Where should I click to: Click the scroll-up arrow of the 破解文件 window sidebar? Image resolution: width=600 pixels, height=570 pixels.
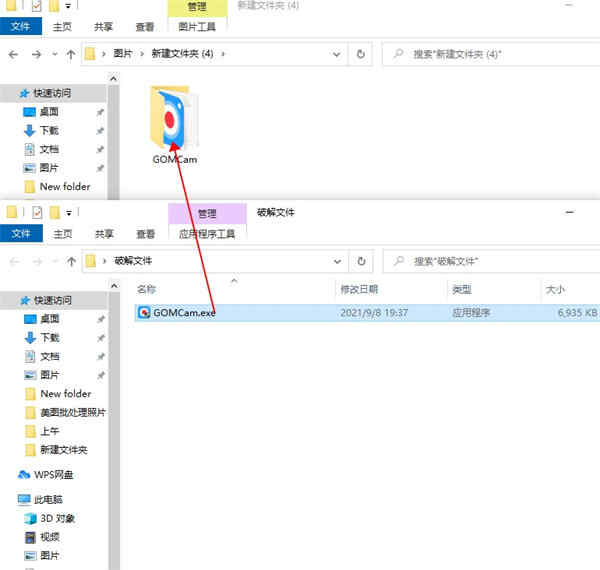point(114,286)
